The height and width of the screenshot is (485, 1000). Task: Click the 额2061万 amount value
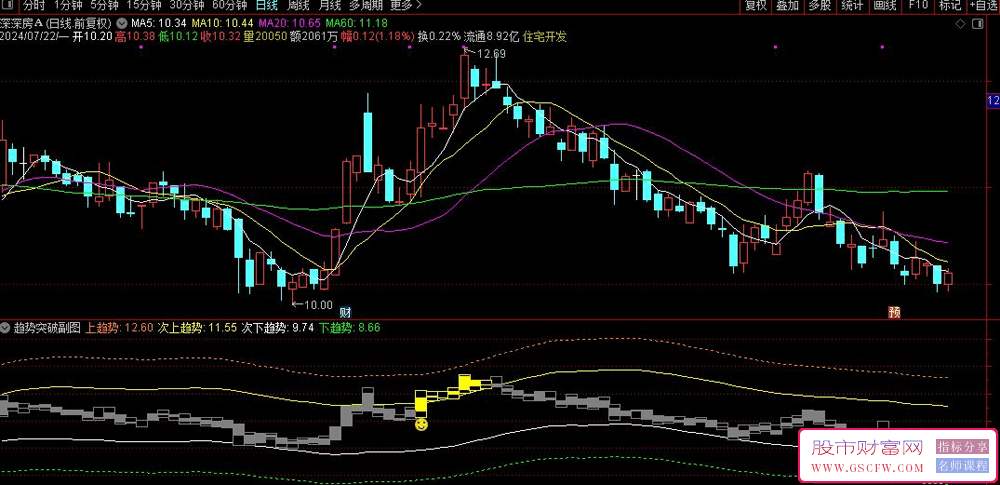pos(314,36)
